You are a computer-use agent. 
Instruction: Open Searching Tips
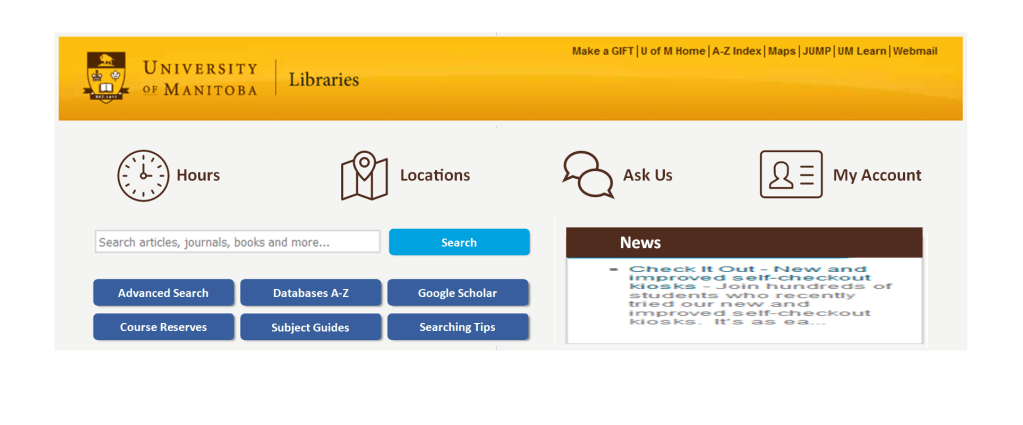(457, 327)
